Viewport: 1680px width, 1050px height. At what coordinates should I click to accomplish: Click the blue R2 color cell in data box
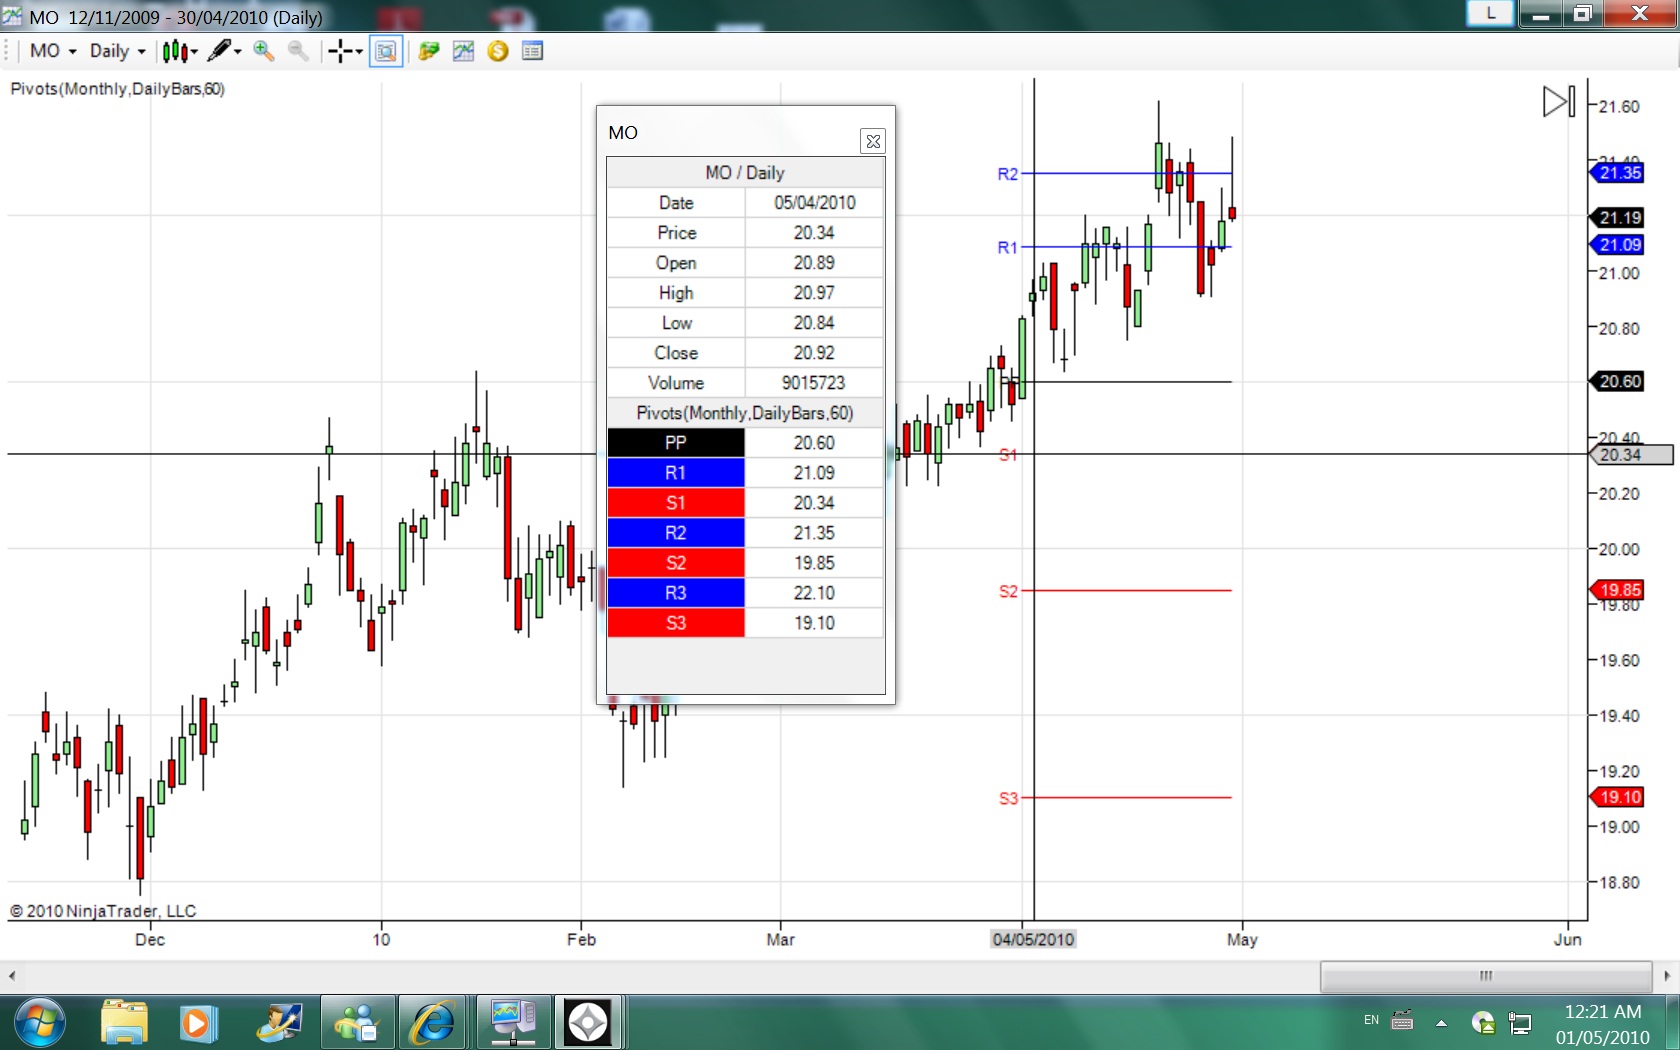click(x=676, y=533)
